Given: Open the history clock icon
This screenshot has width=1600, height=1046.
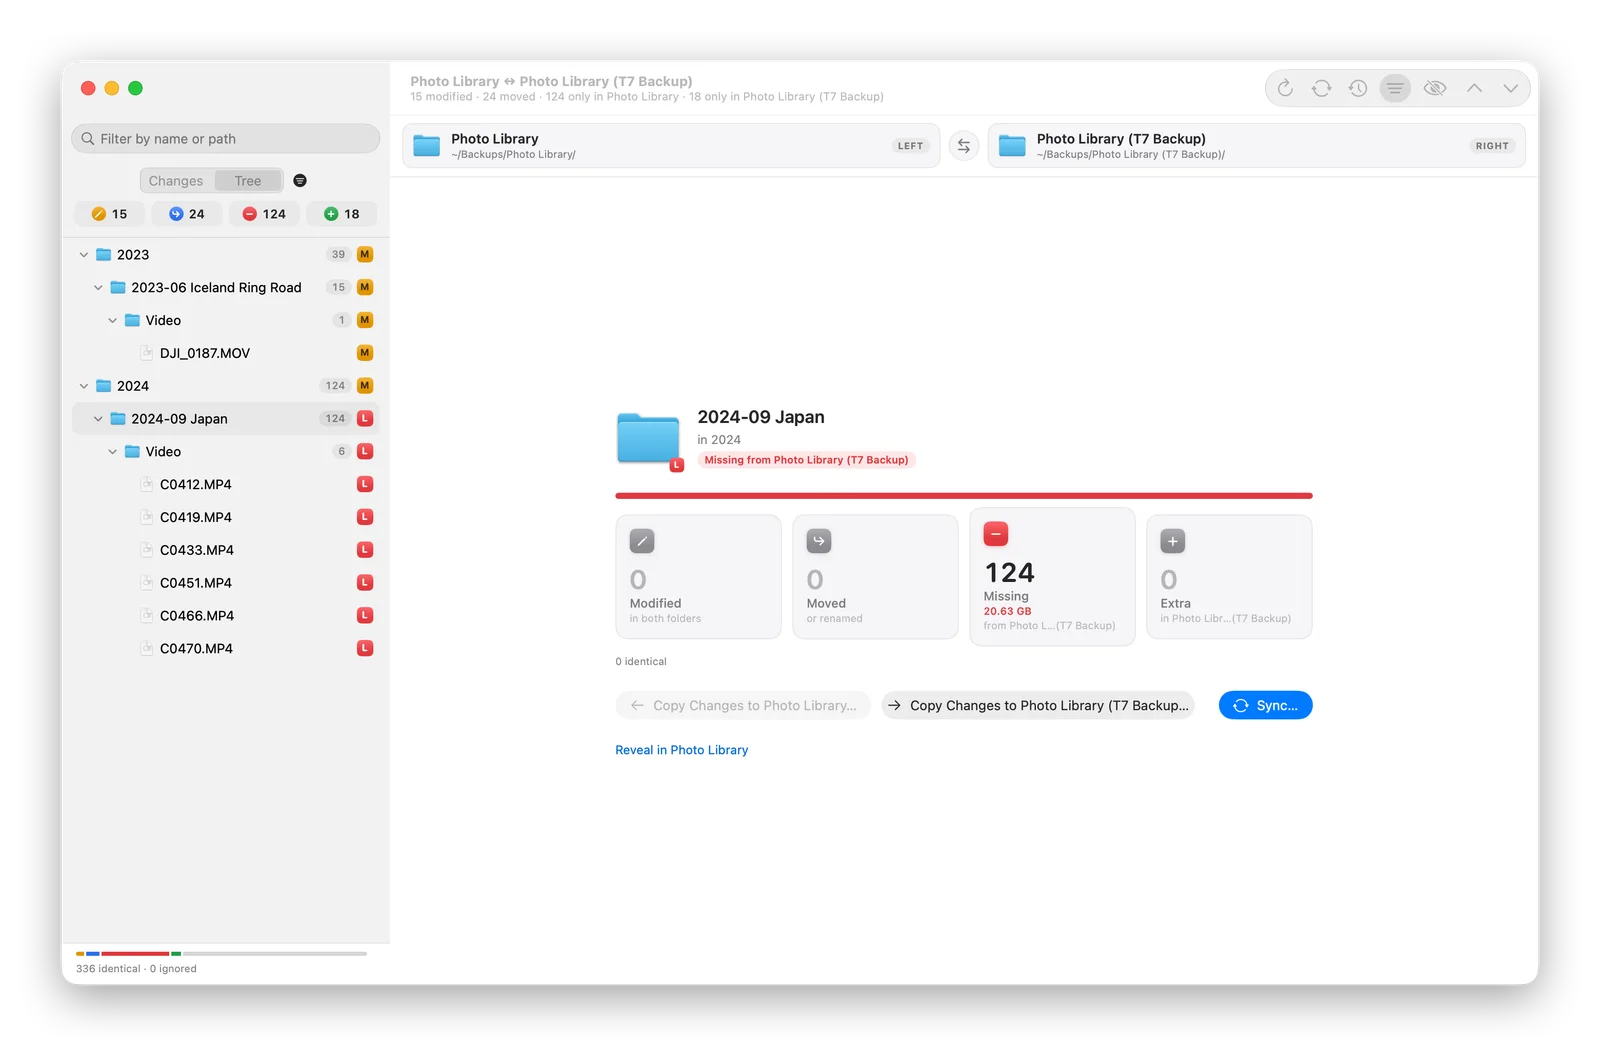Looking at the screenshot, I should coord(1358,89).
